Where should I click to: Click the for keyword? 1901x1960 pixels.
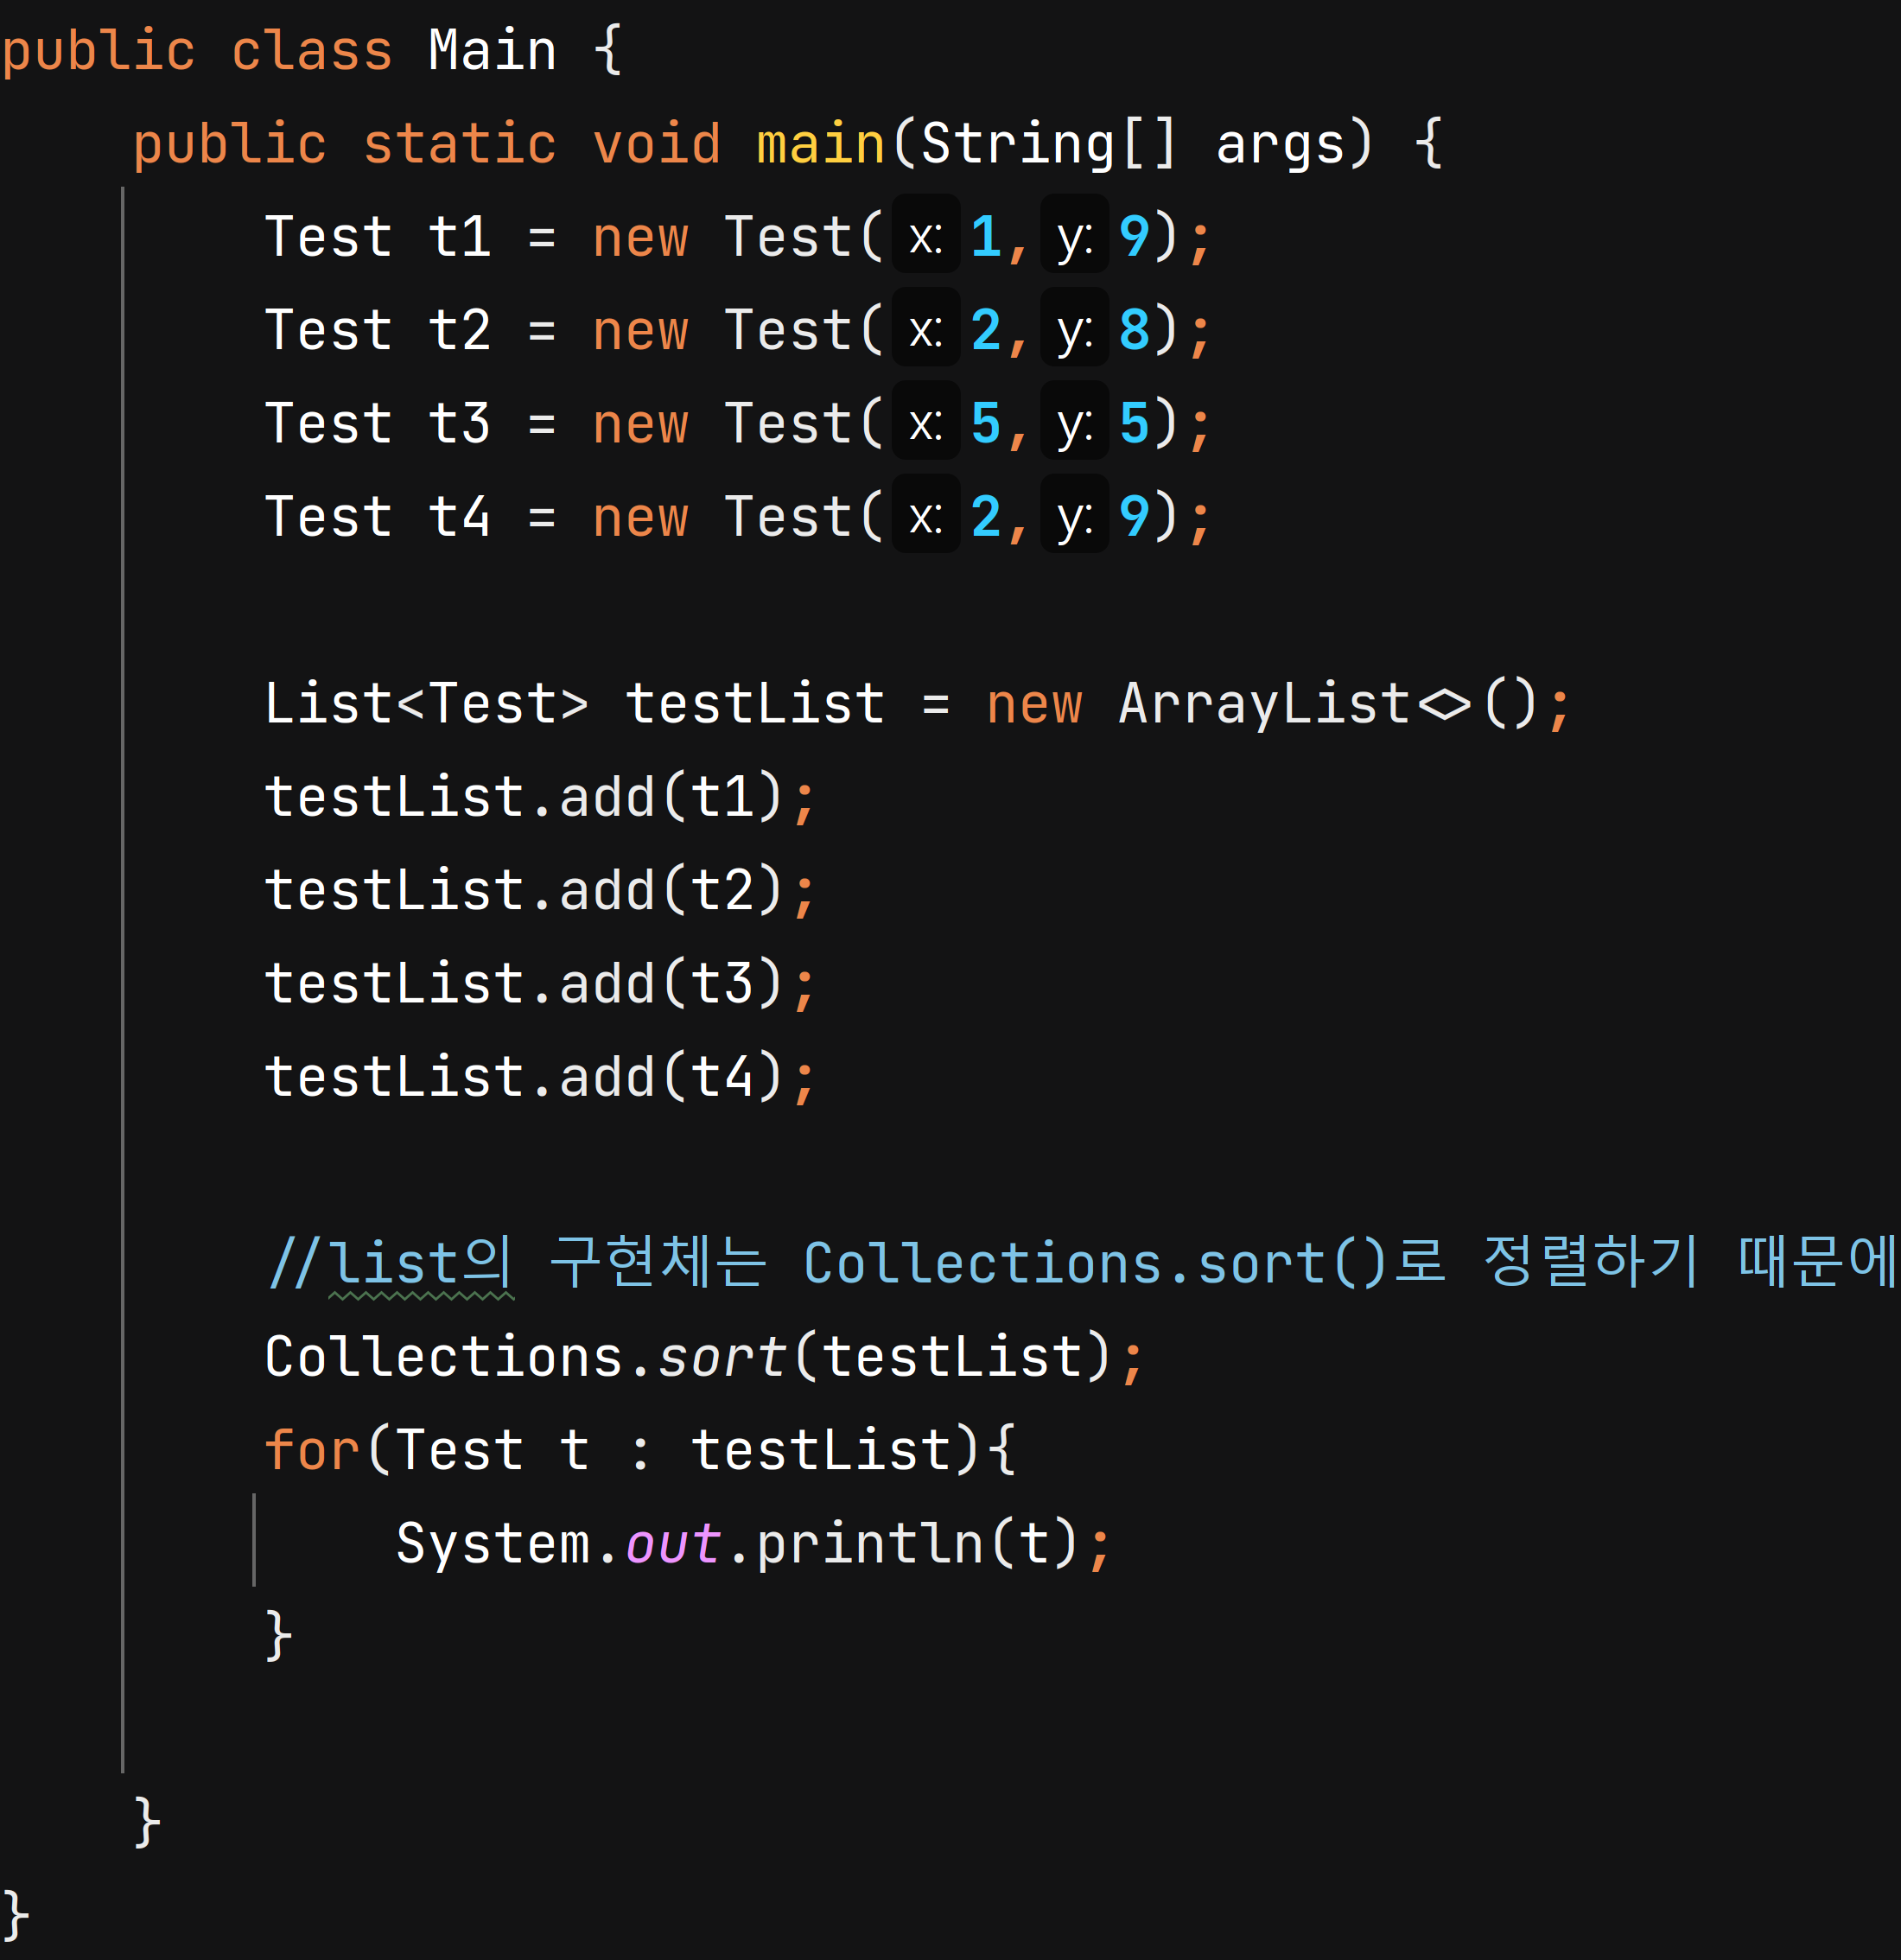click(311, 1451)
